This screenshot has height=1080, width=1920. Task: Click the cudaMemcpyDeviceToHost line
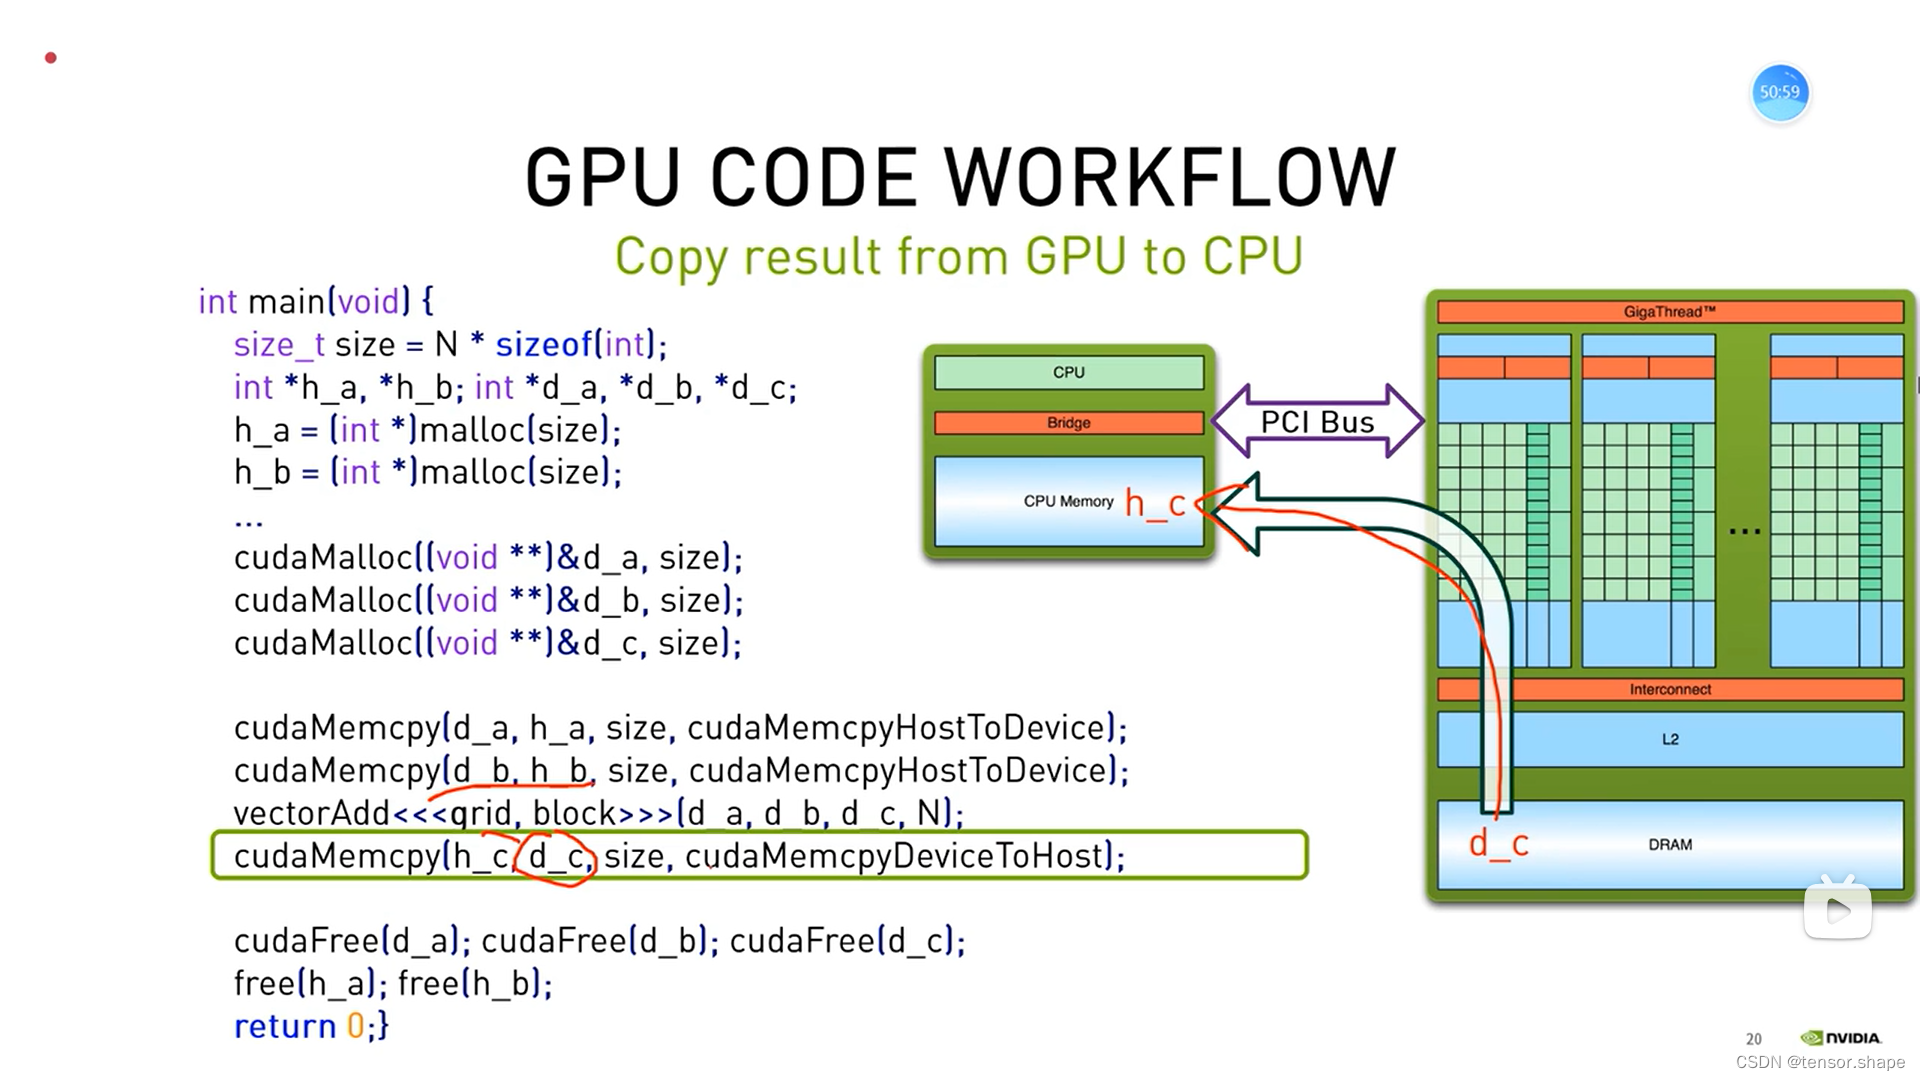click(x=679, y=856)
